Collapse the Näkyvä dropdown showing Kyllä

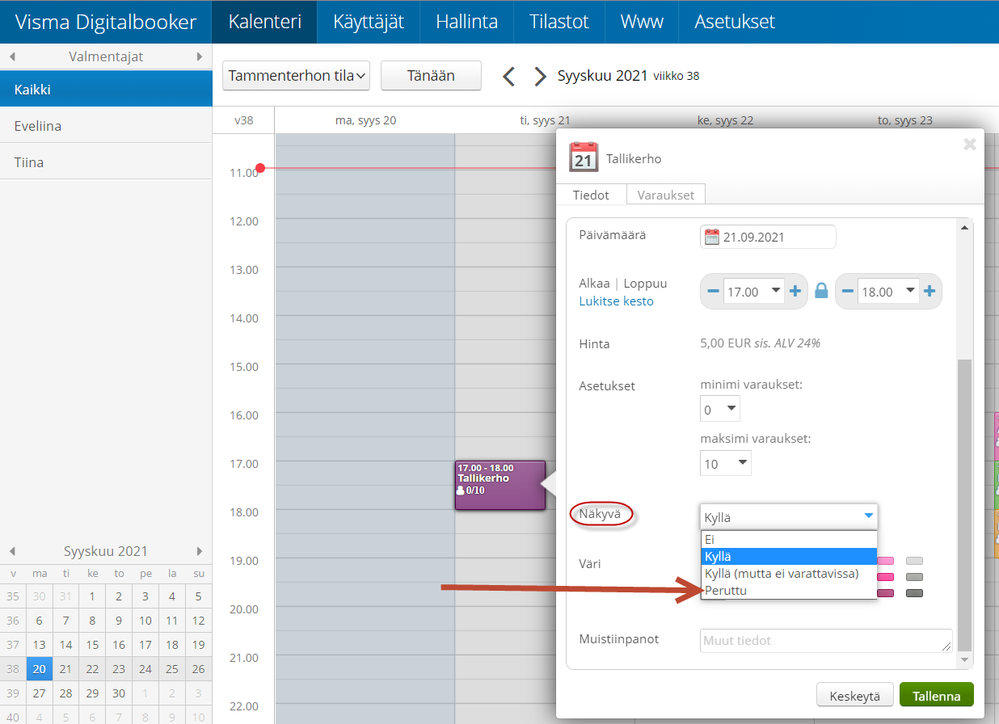789,517
